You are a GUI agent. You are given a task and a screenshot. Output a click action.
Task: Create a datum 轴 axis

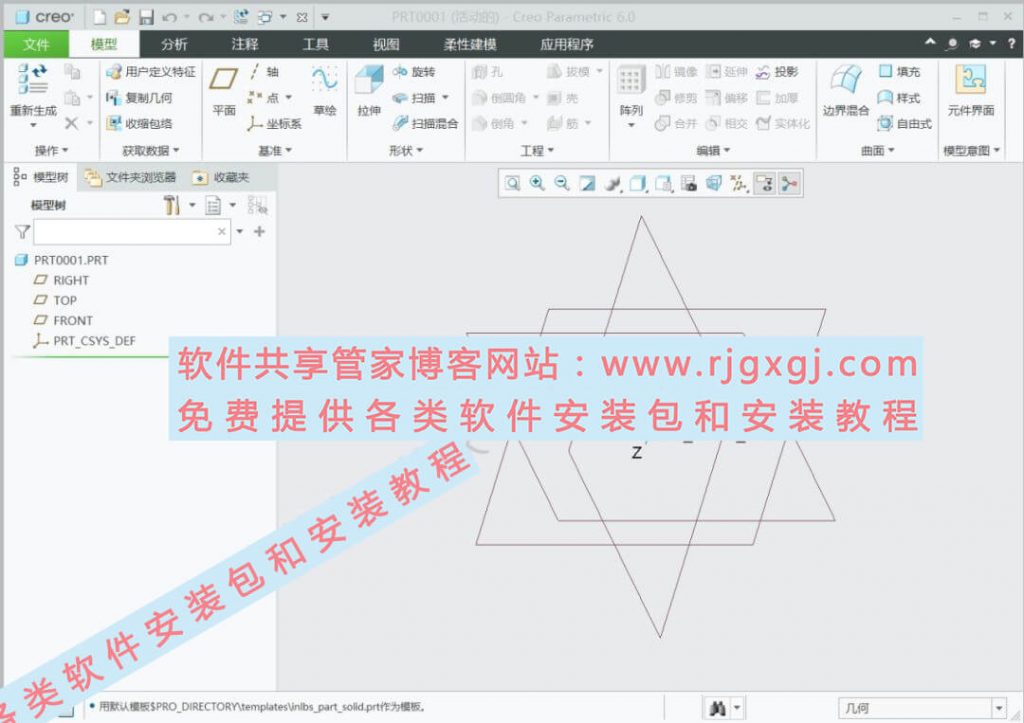264,72
